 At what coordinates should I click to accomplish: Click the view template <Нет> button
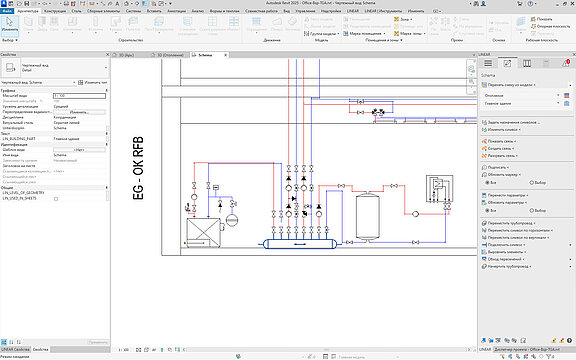[79, 150]
